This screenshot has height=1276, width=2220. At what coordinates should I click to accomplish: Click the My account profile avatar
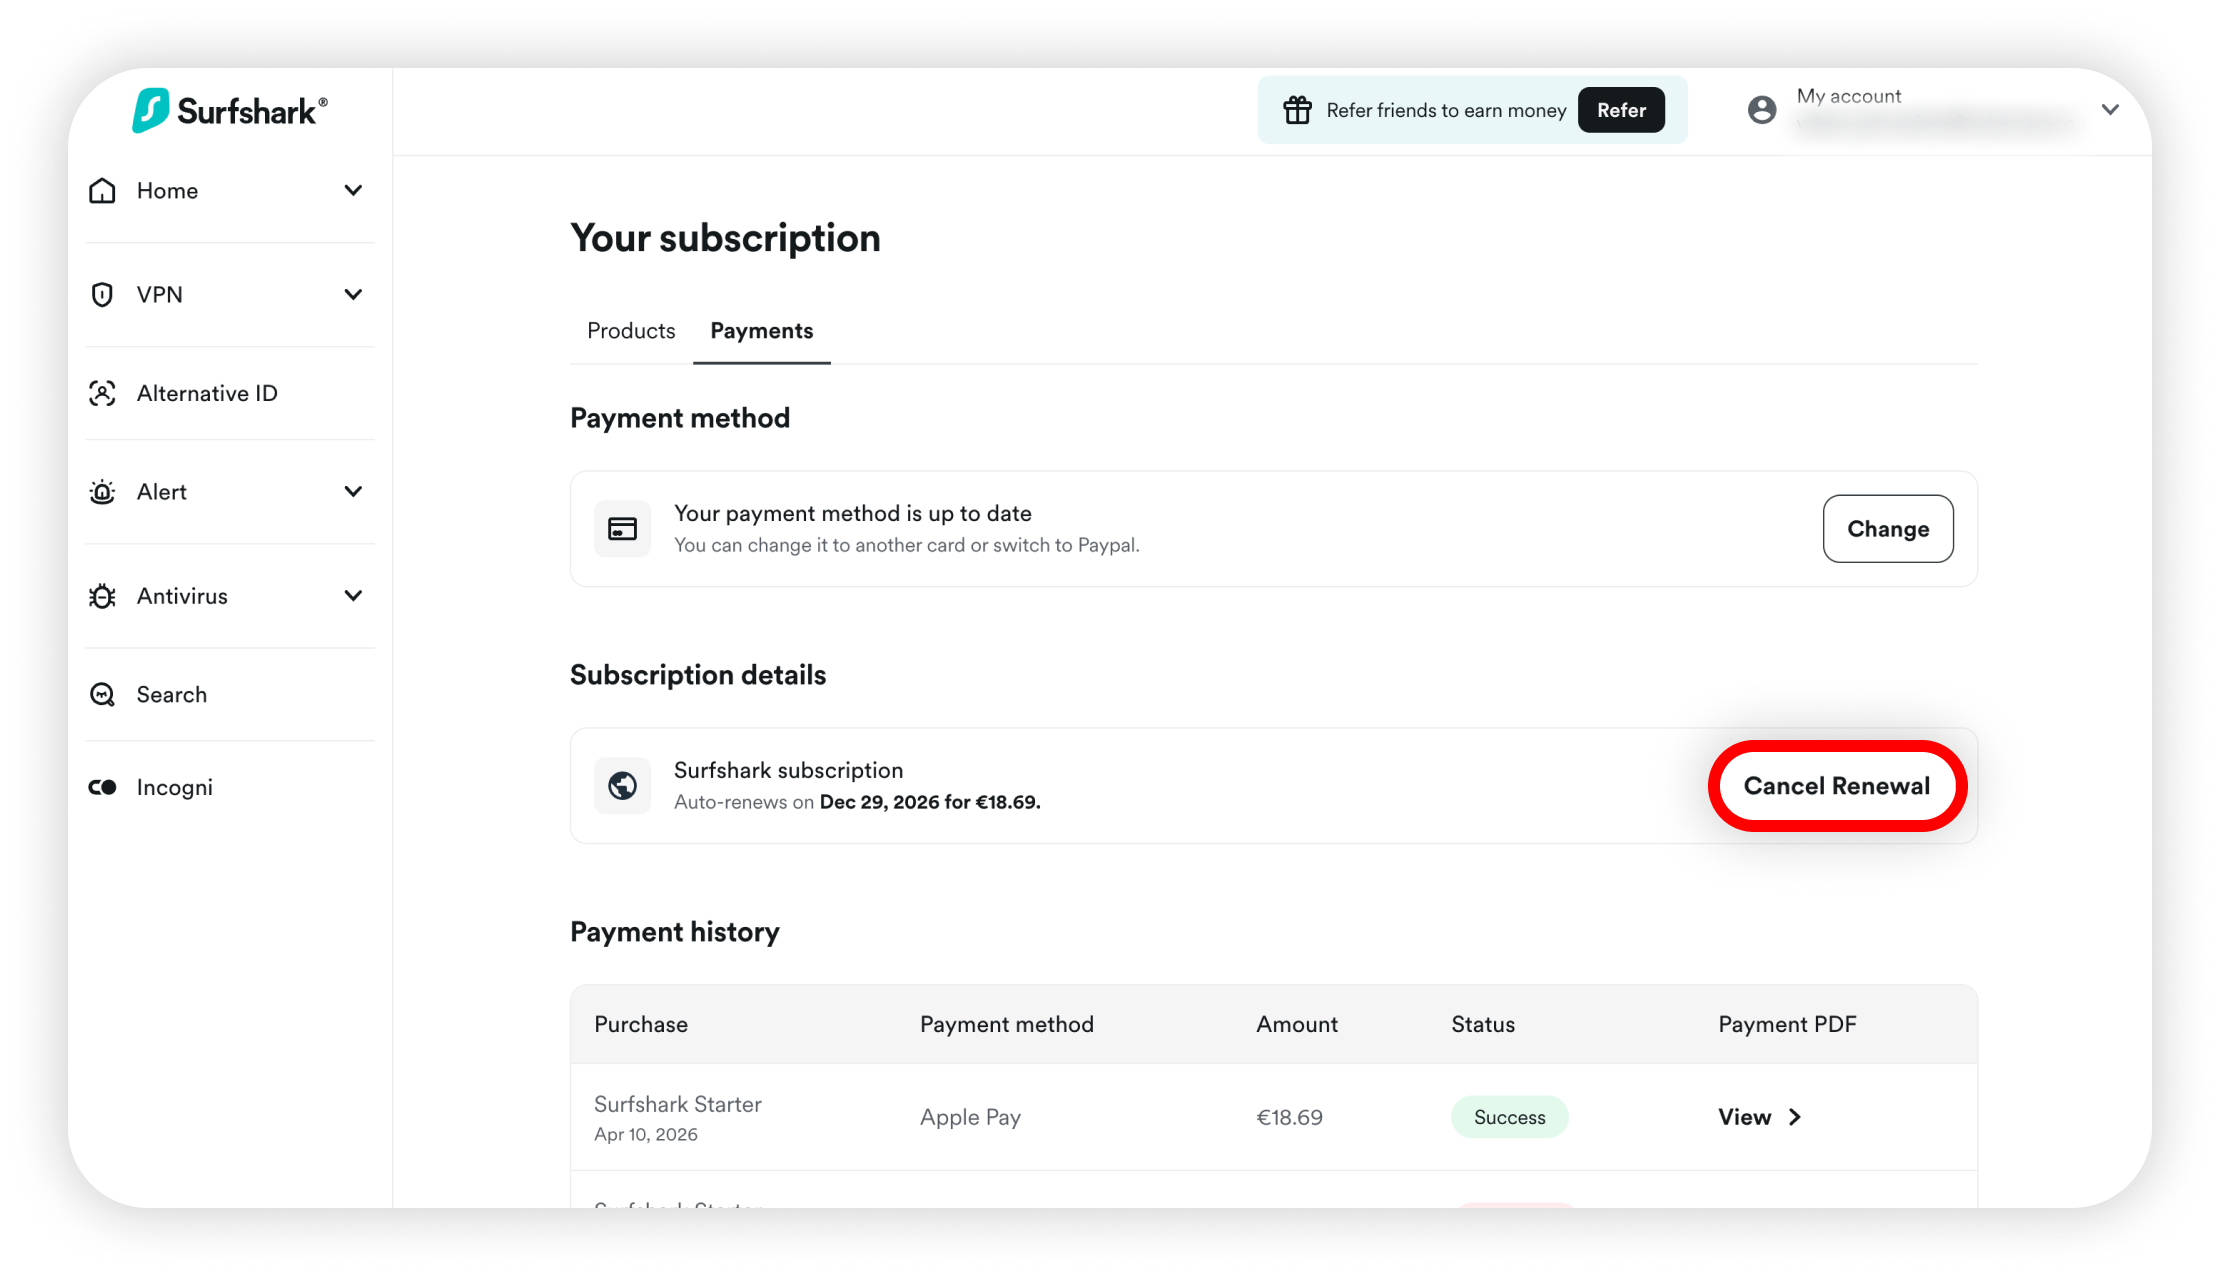1762,110
